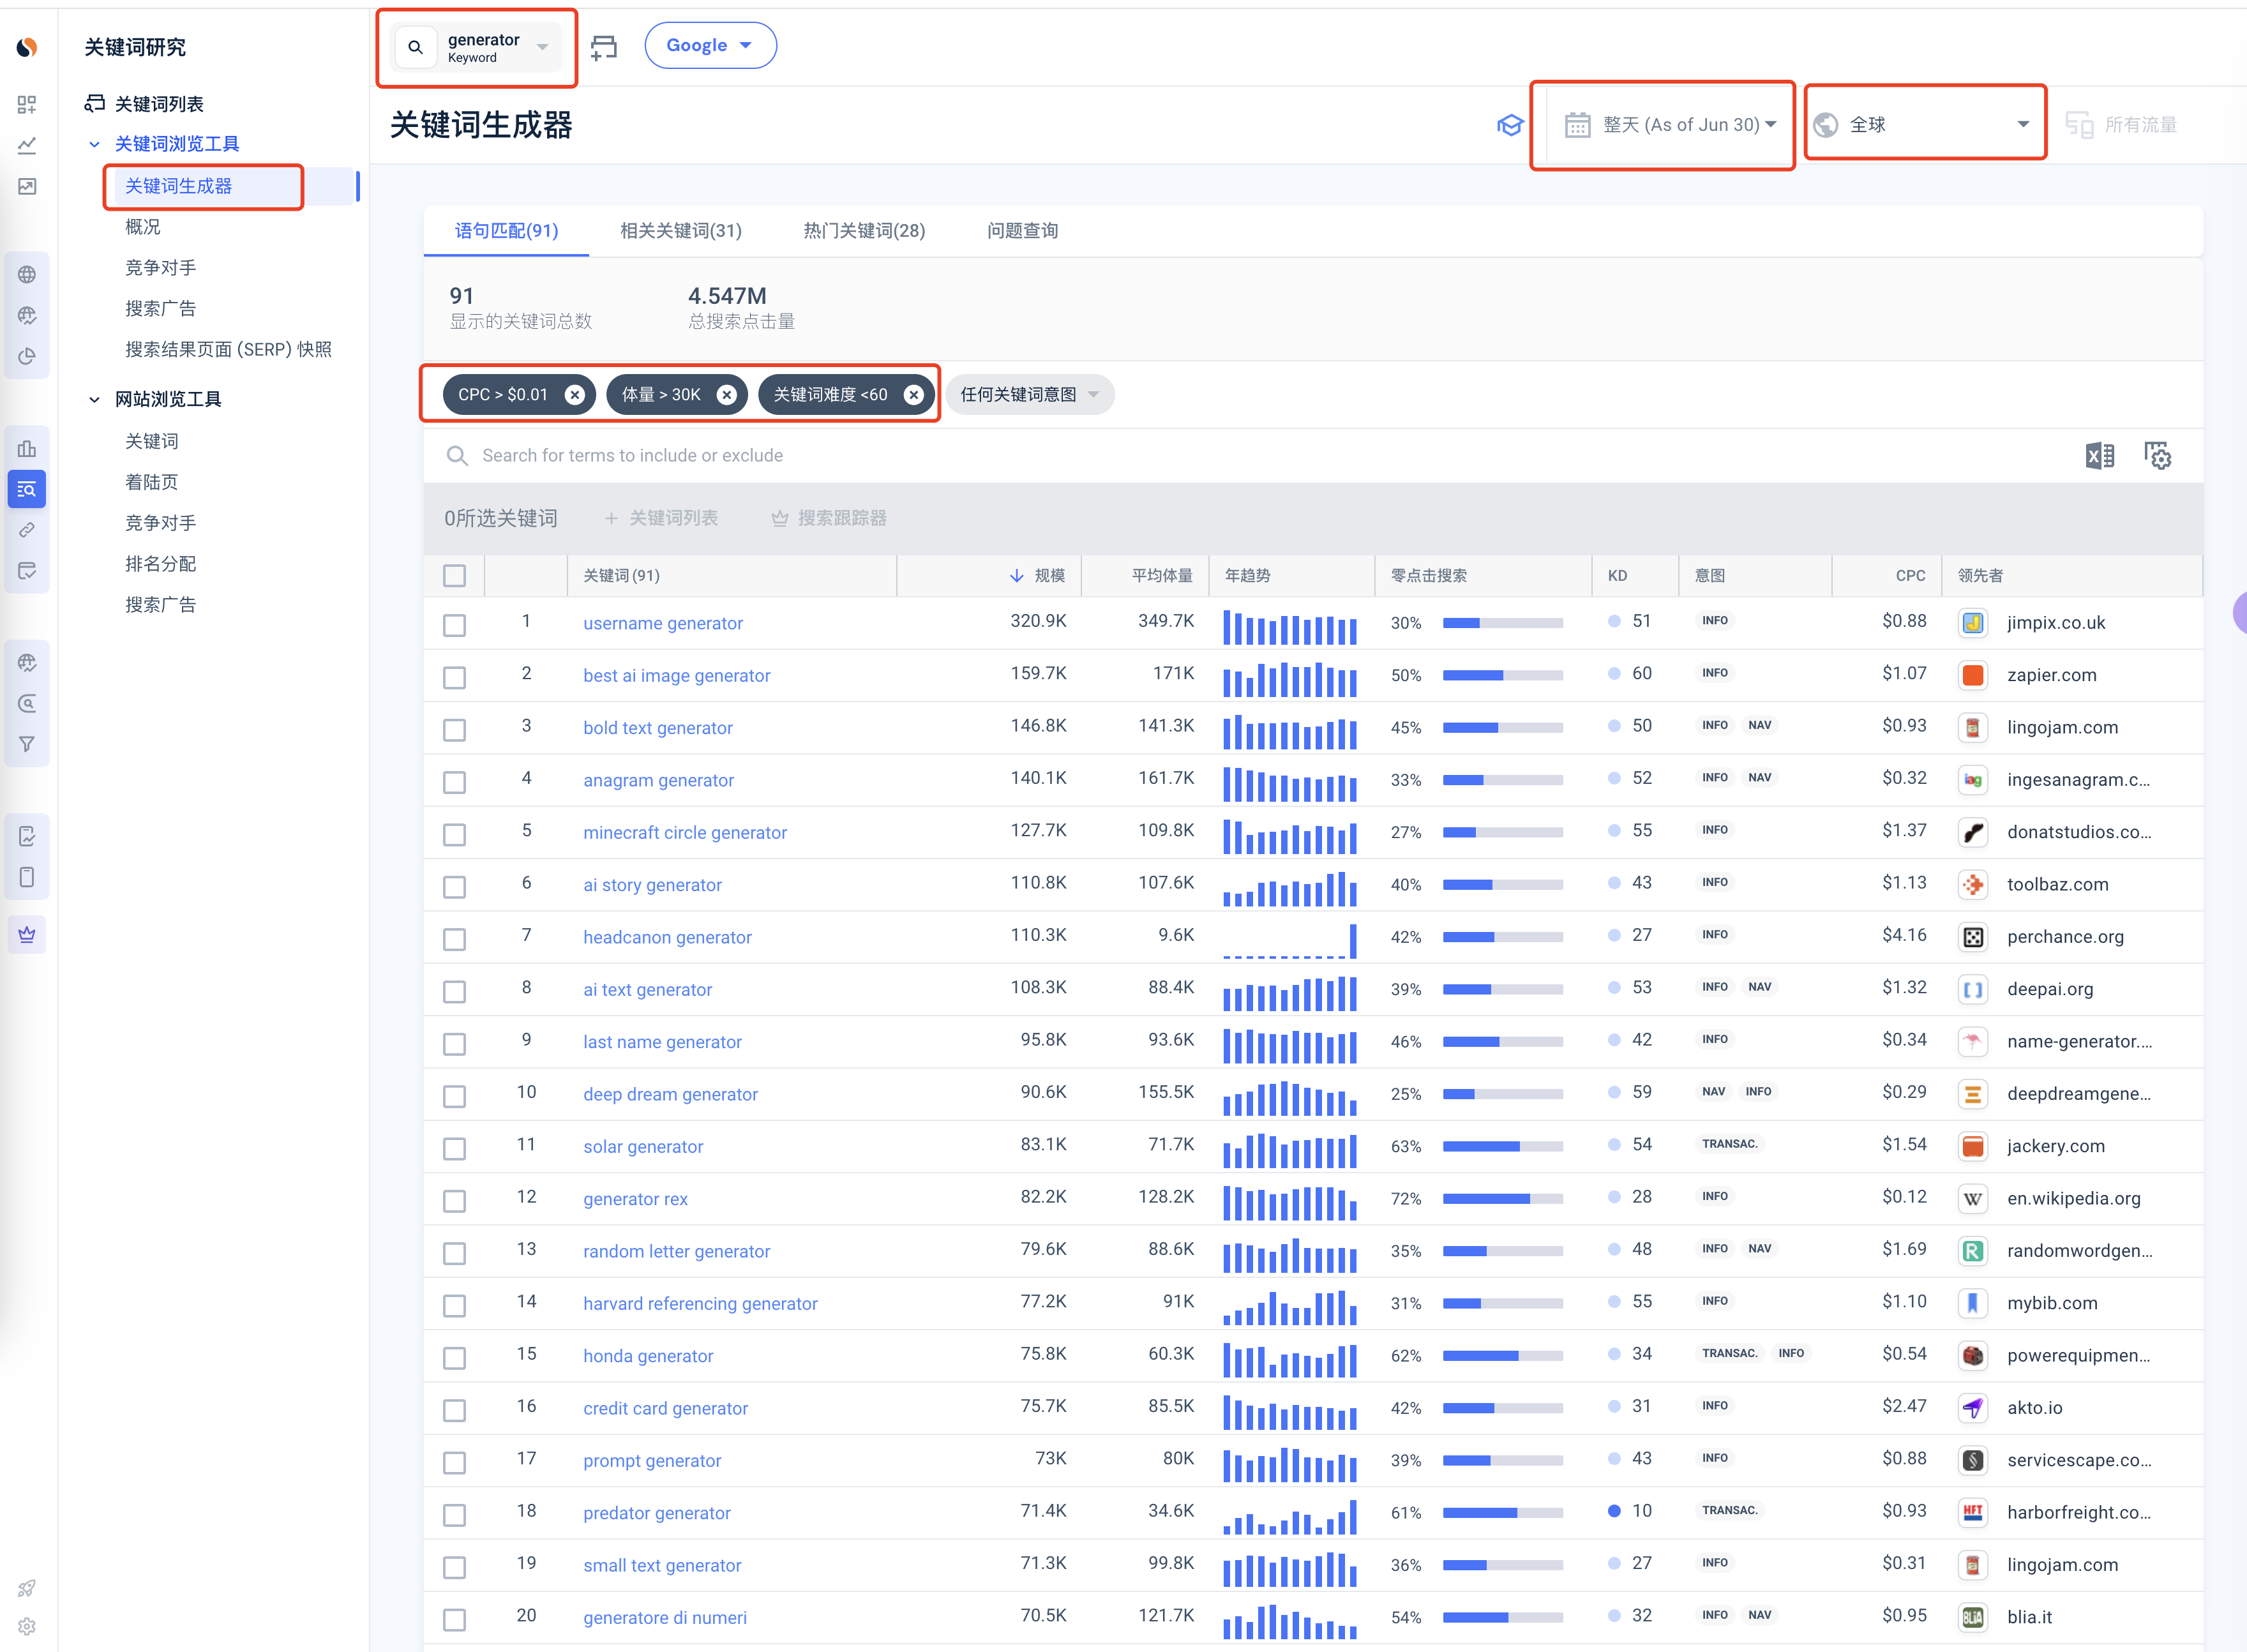Viewport: 2247px width, 1652px height.
Task: Check the box for prompt generator
Action: click(455, 1463)
